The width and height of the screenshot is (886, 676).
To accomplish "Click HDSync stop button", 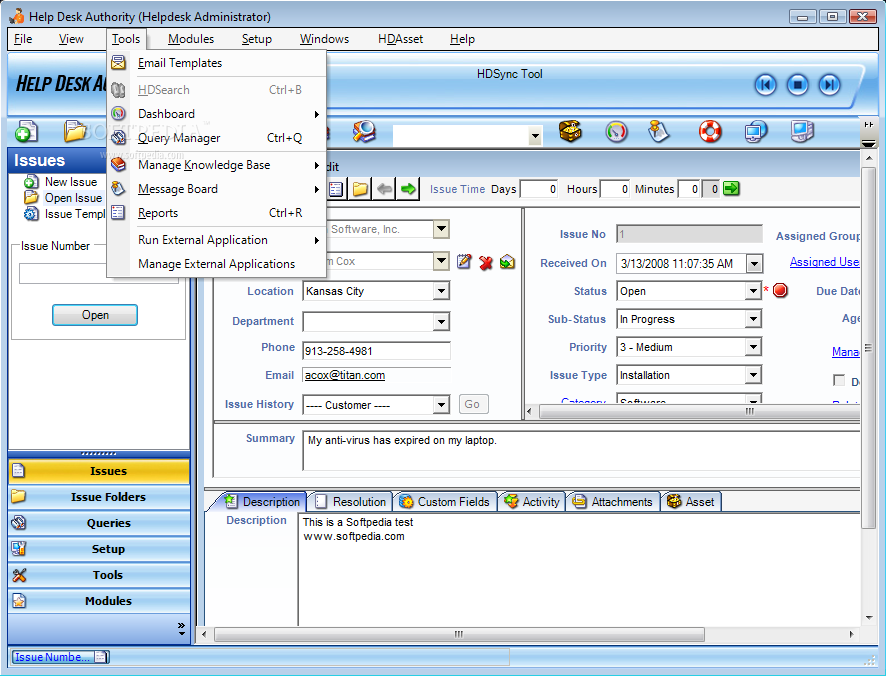I will click(x=797, y=85).
